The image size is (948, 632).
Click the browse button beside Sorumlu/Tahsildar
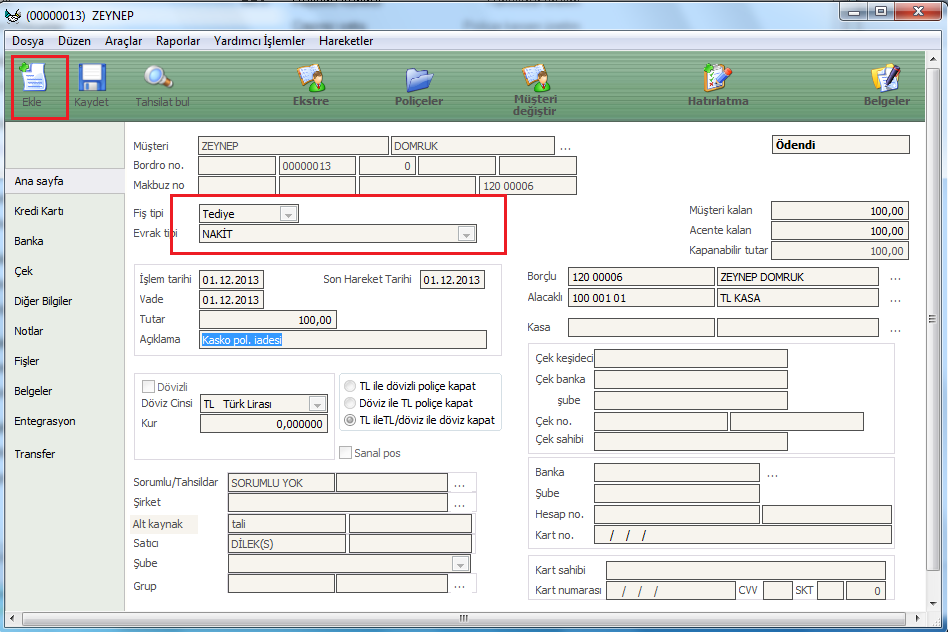[459, 484]
